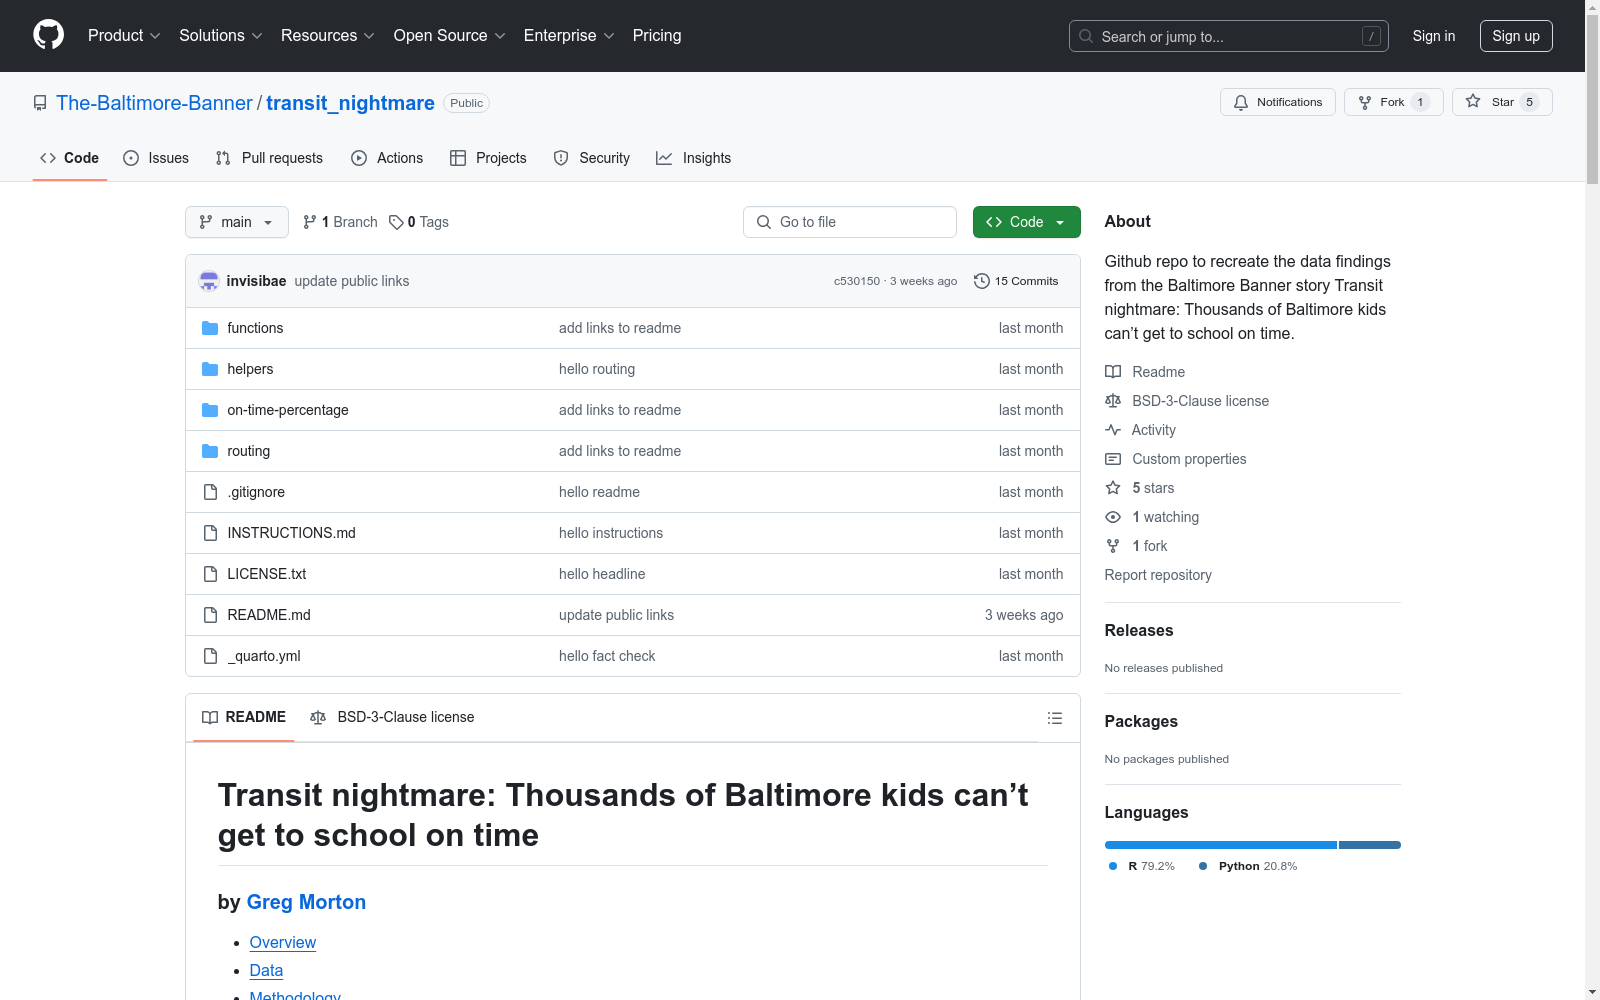The height and width of the screenshot is (1000, 1600).
Task: Click the .gitignore file icon
Action: point(210,492)
